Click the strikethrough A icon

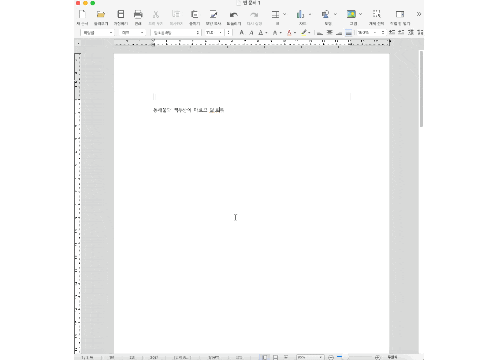tap(275, 32)
